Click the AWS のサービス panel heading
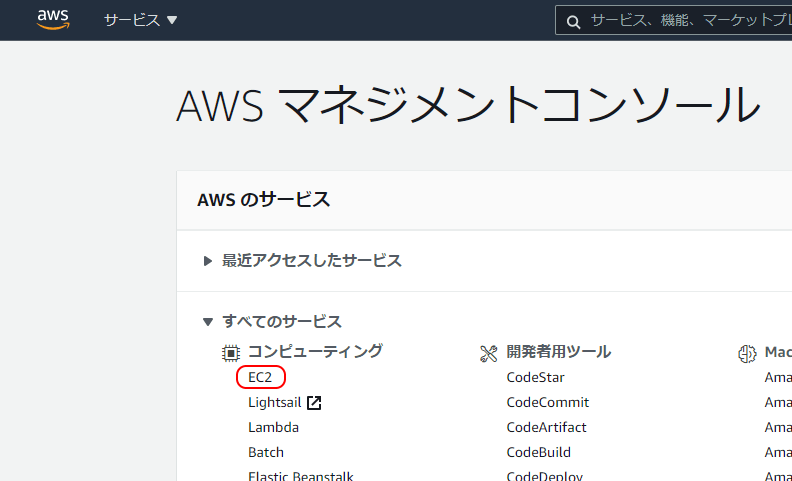 (264, 200)
